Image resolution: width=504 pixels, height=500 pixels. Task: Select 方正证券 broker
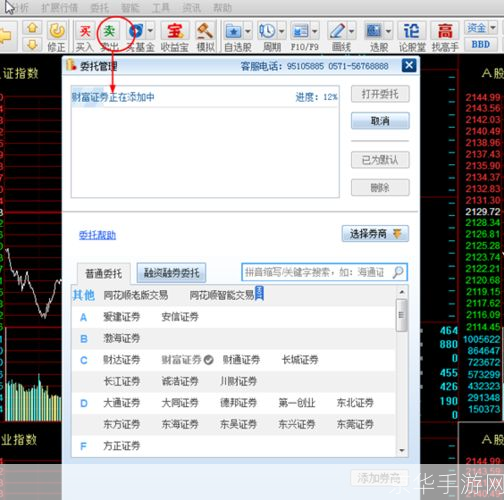(x=122, y=446)
